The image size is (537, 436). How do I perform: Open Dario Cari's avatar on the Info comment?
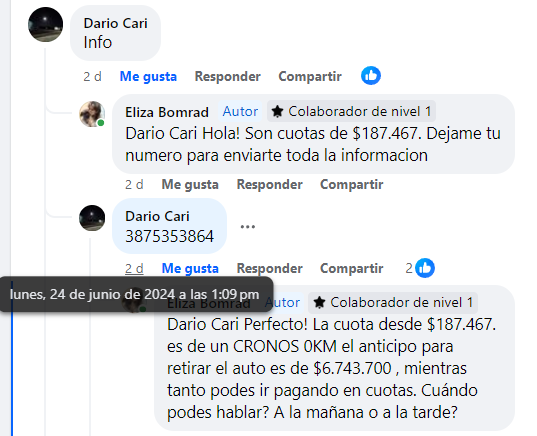pyautogui.click(x=46, y=24)
